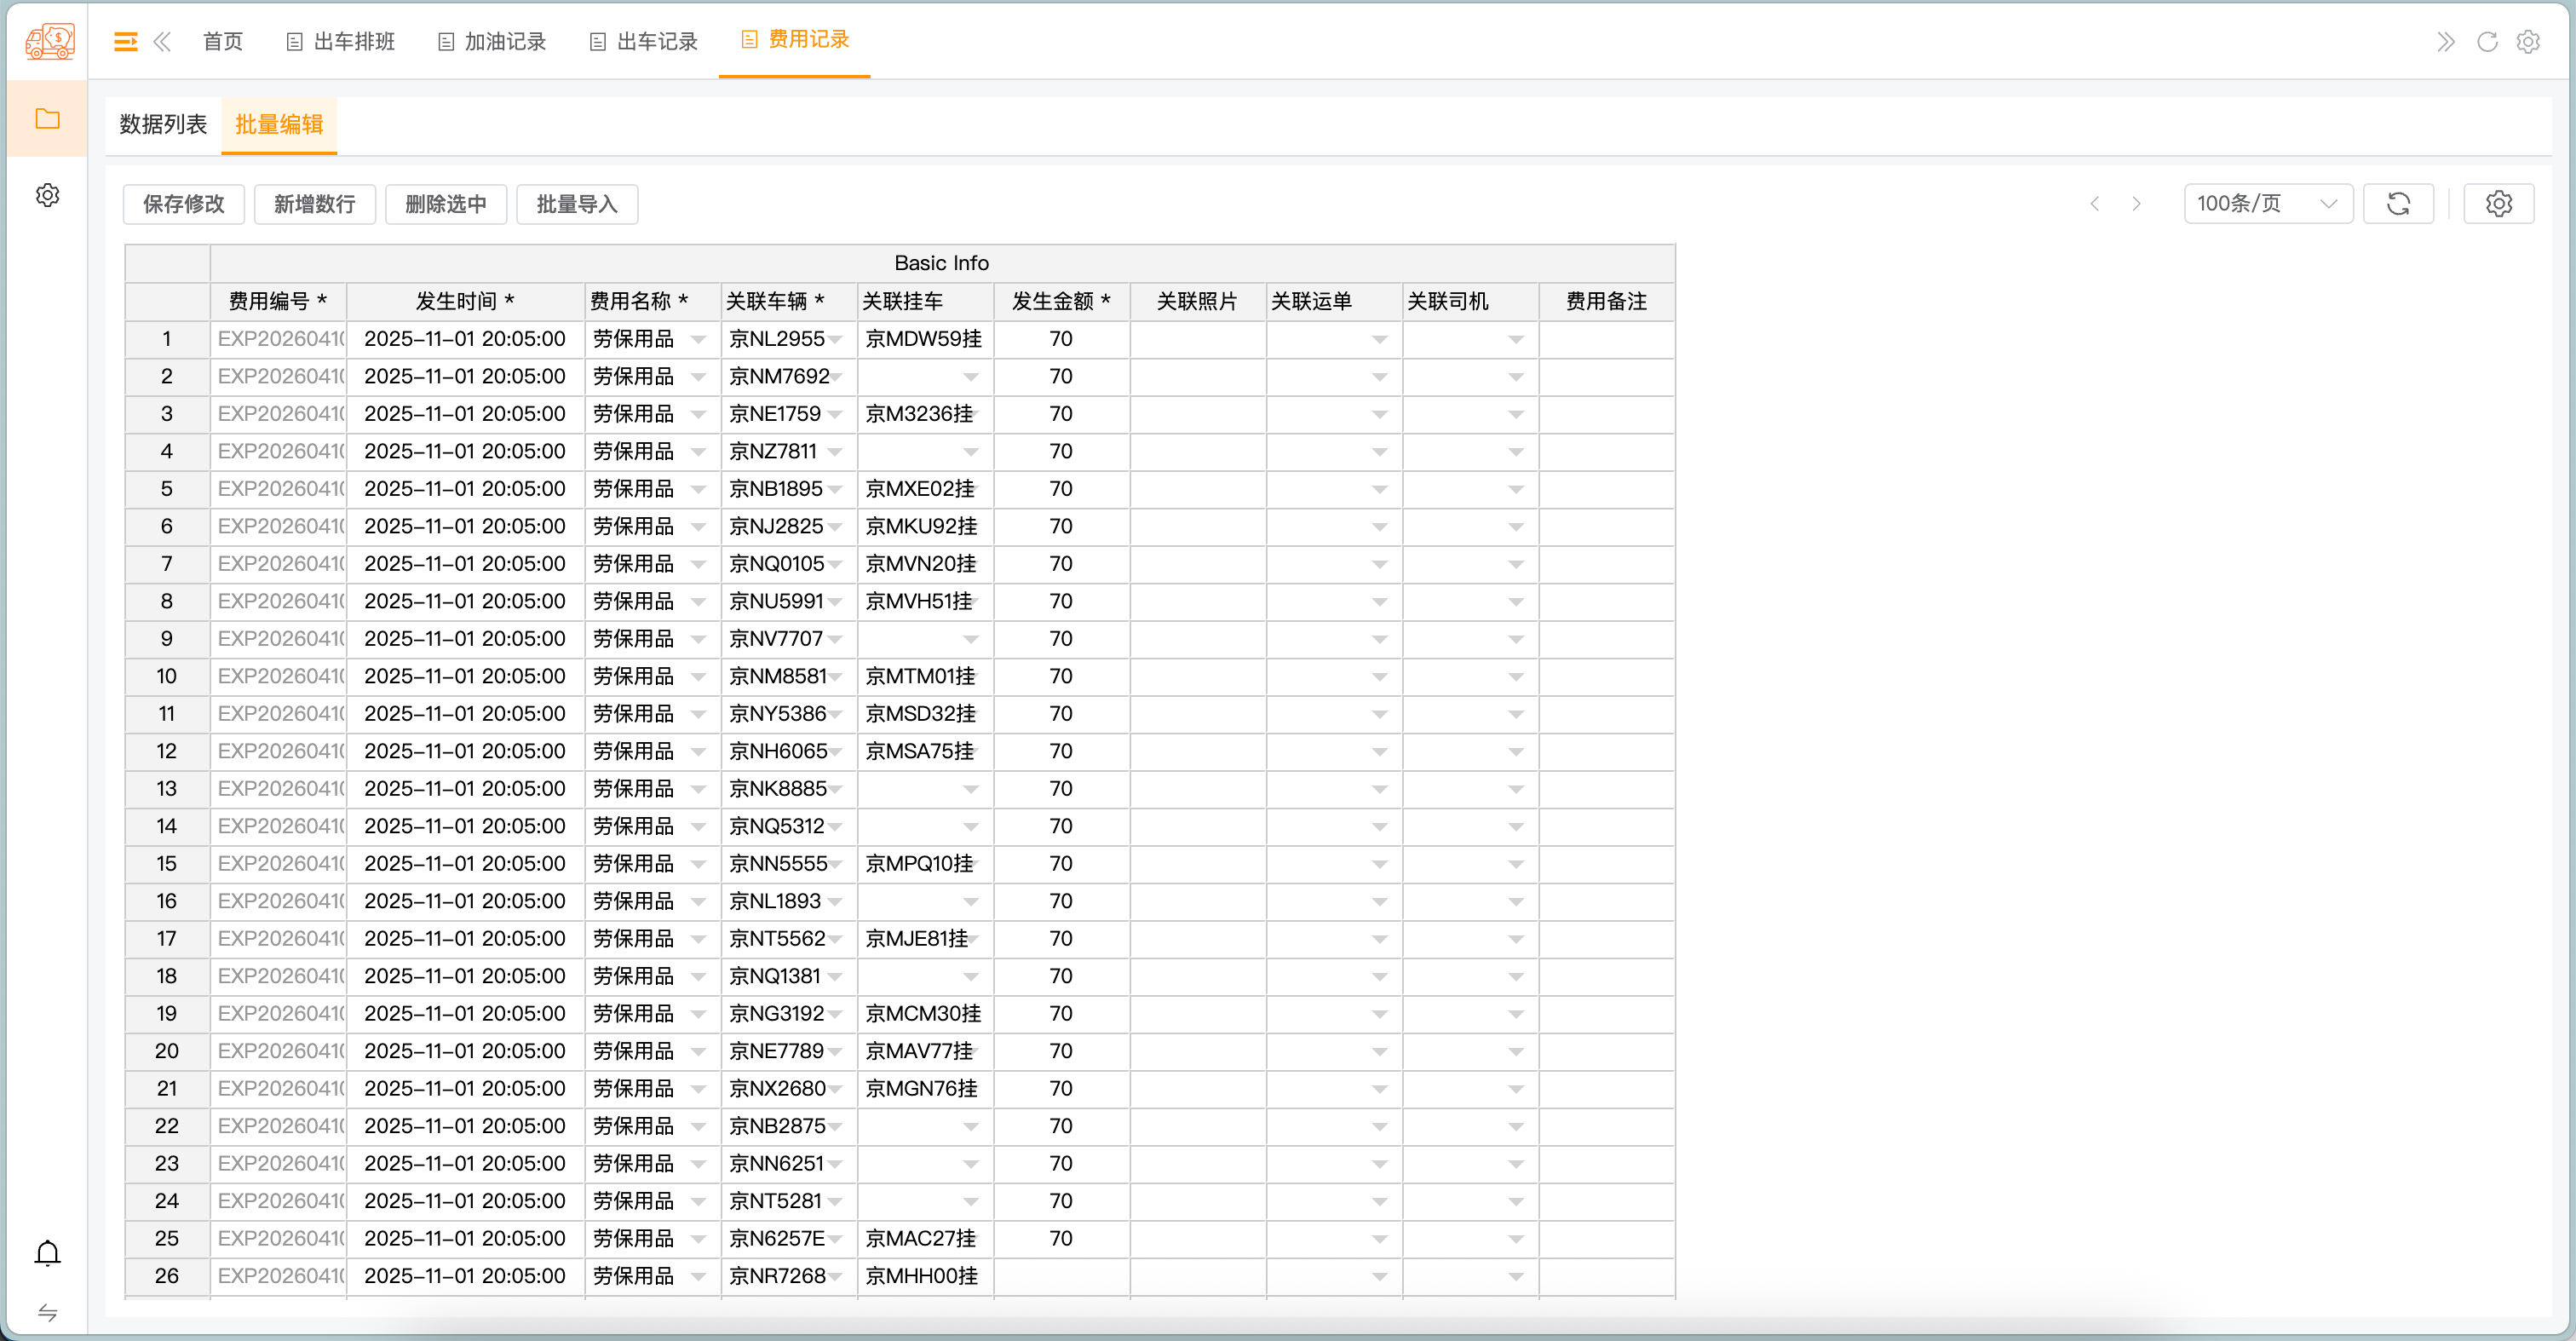Click the 发生金额 cell in row 26

point(1061,1276)
